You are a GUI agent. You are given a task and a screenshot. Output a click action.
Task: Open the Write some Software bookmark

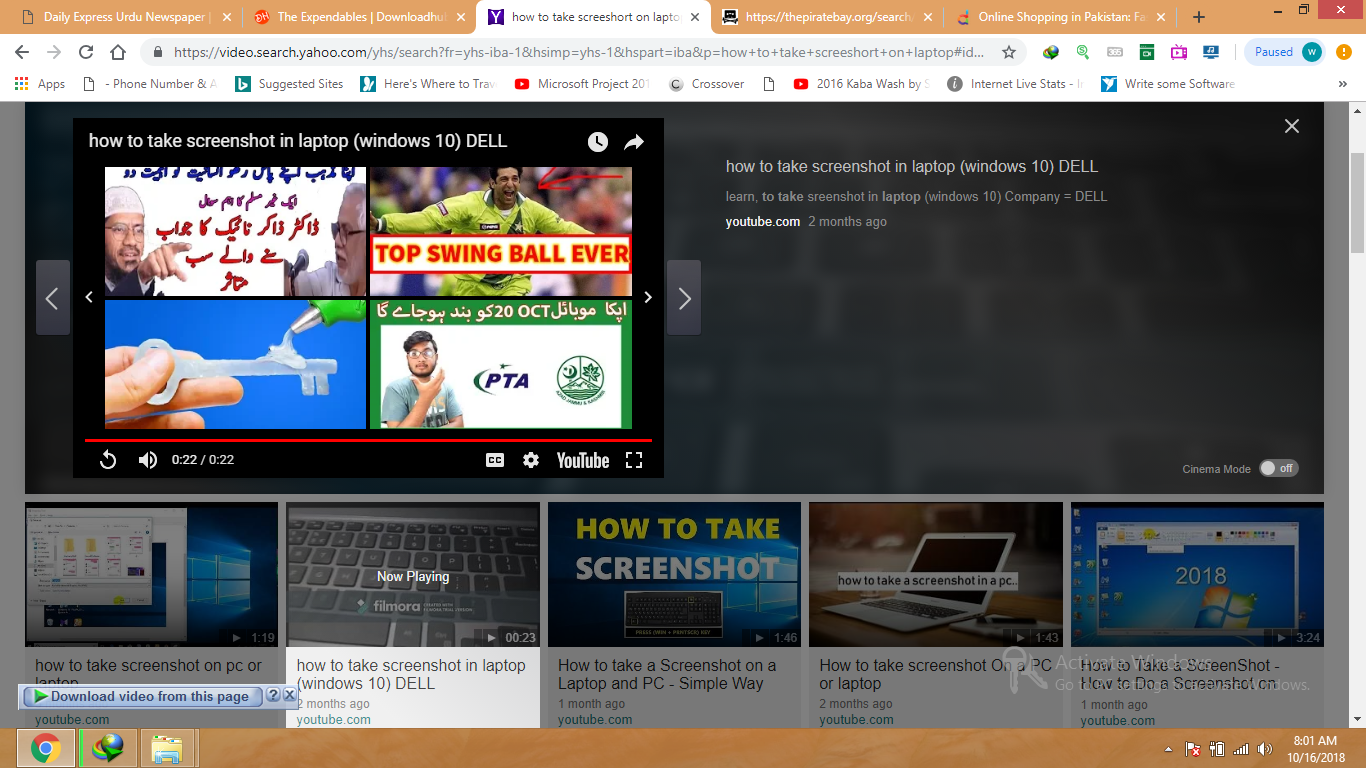[x=1168, y=84]
